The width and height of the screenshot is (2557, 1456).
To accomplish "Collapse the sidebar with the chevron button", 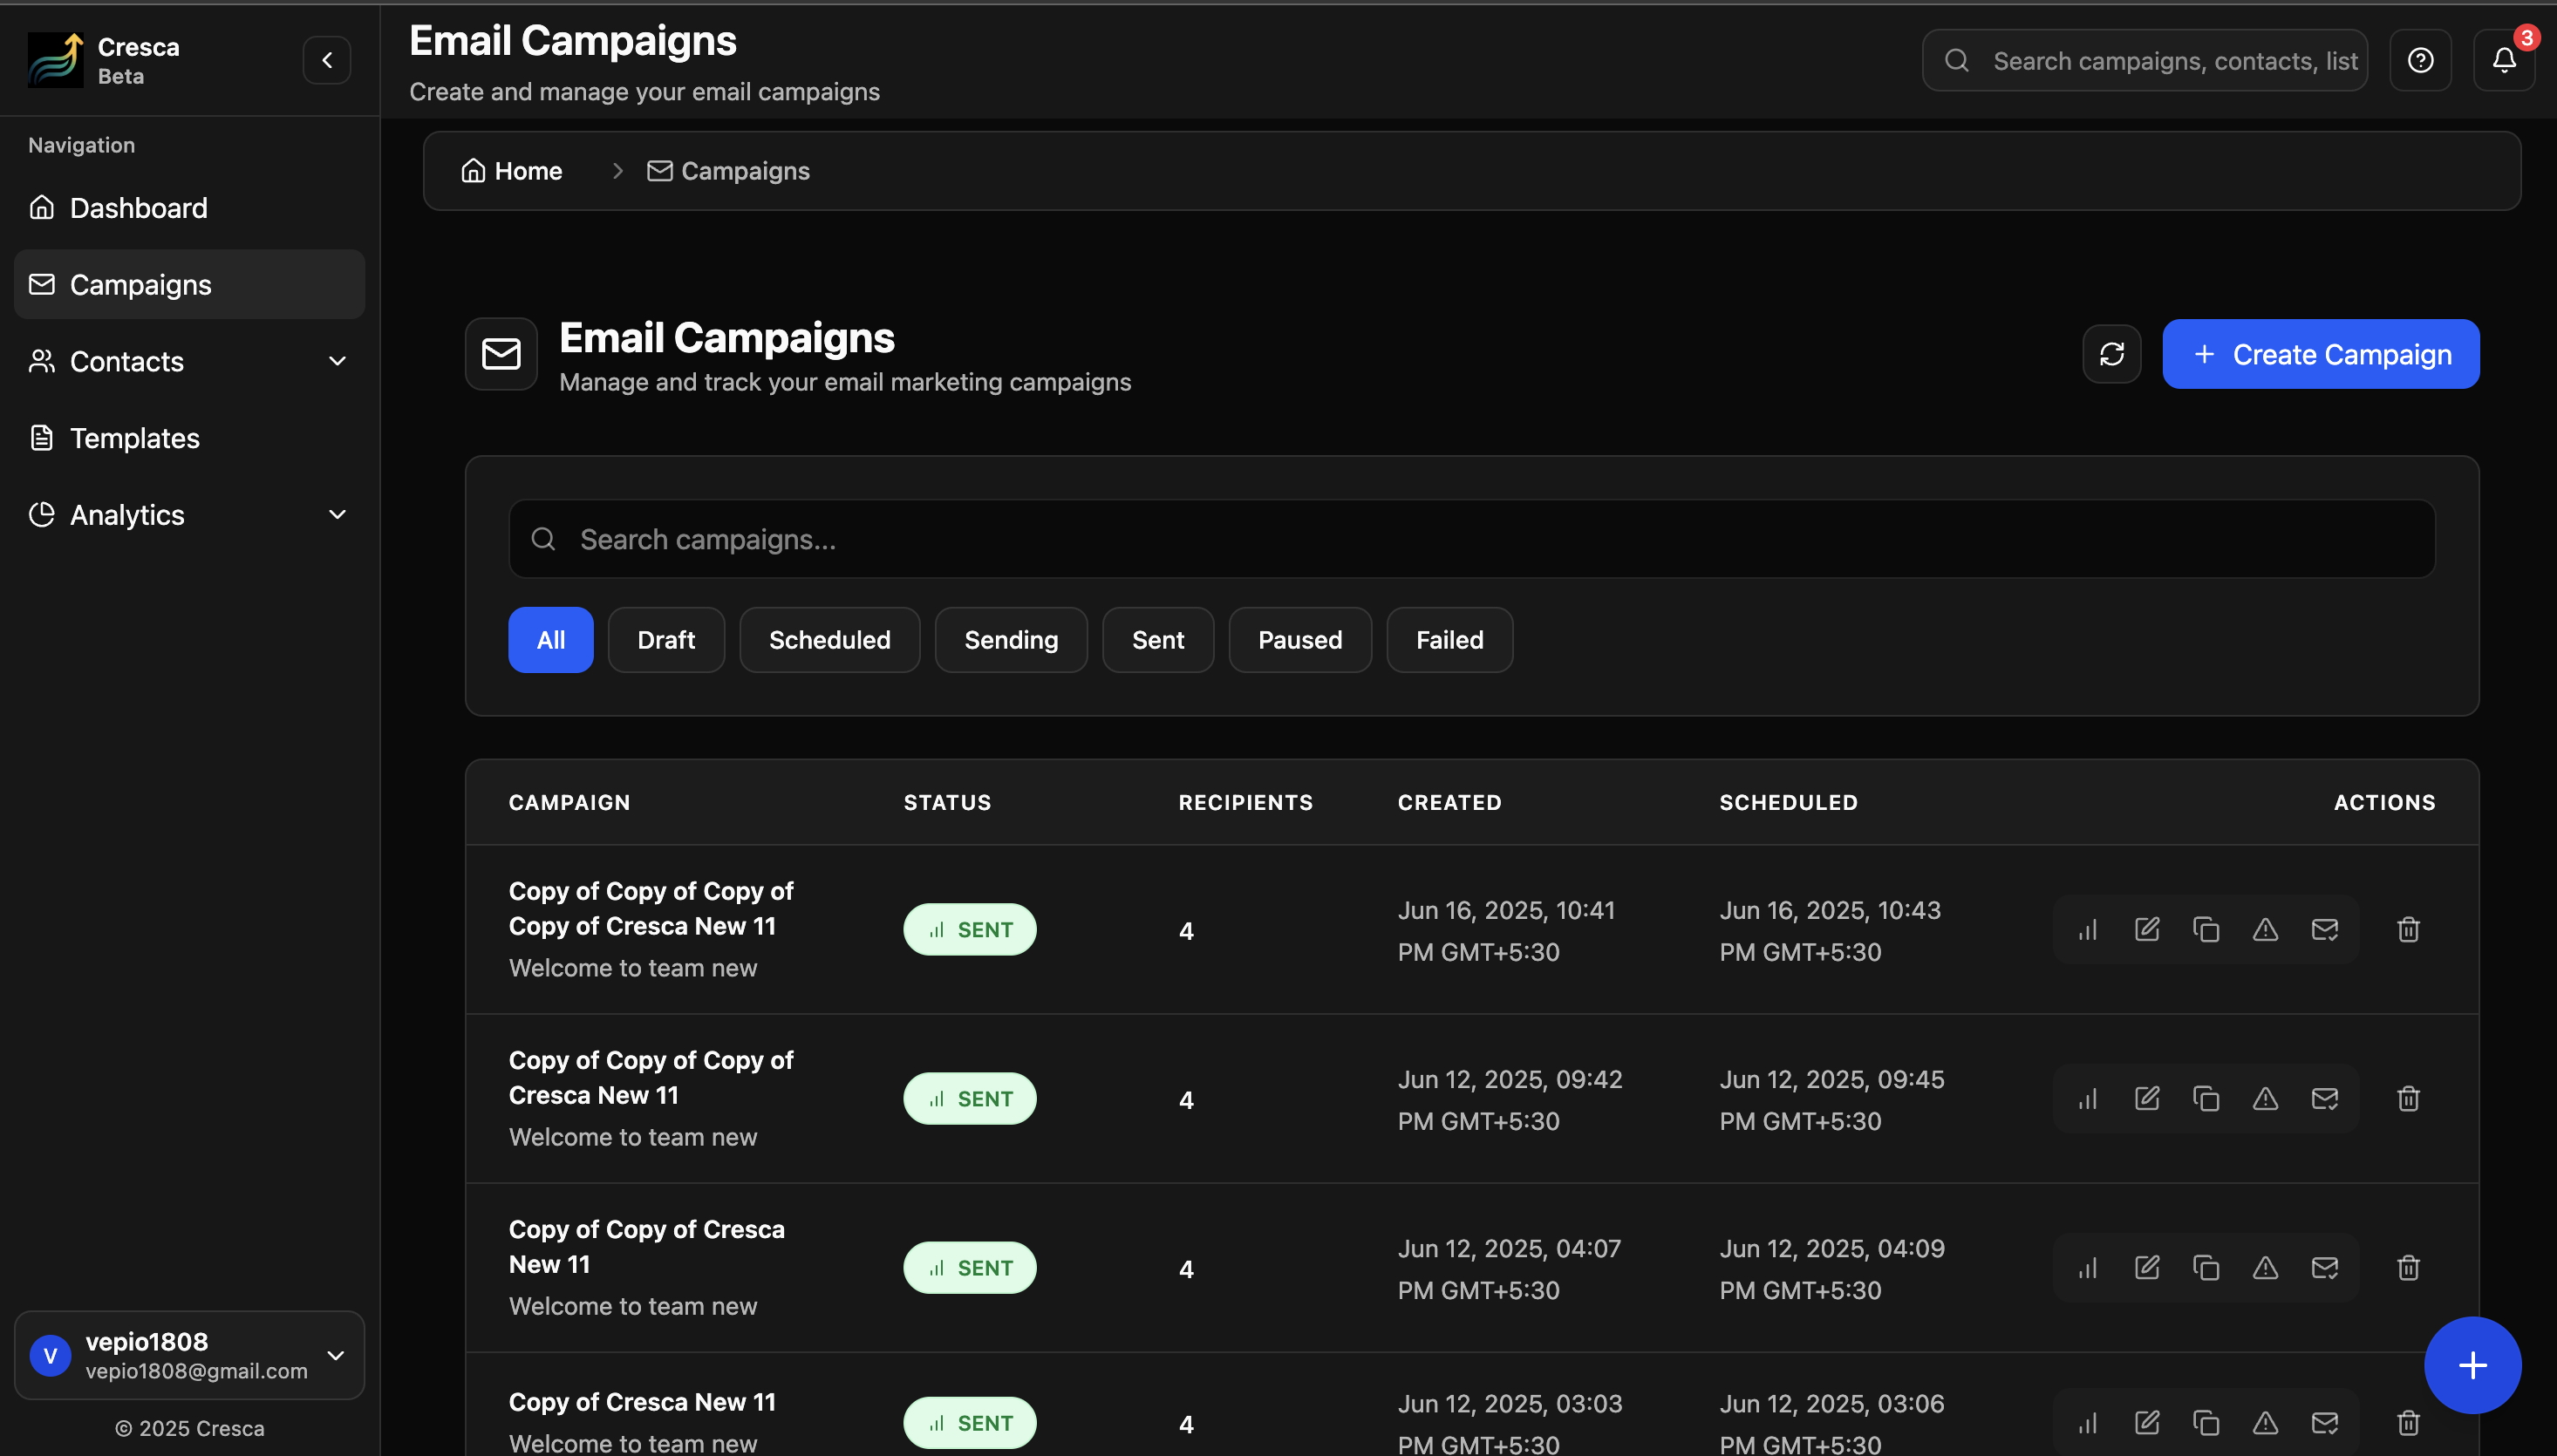I will tap(327, 60).
